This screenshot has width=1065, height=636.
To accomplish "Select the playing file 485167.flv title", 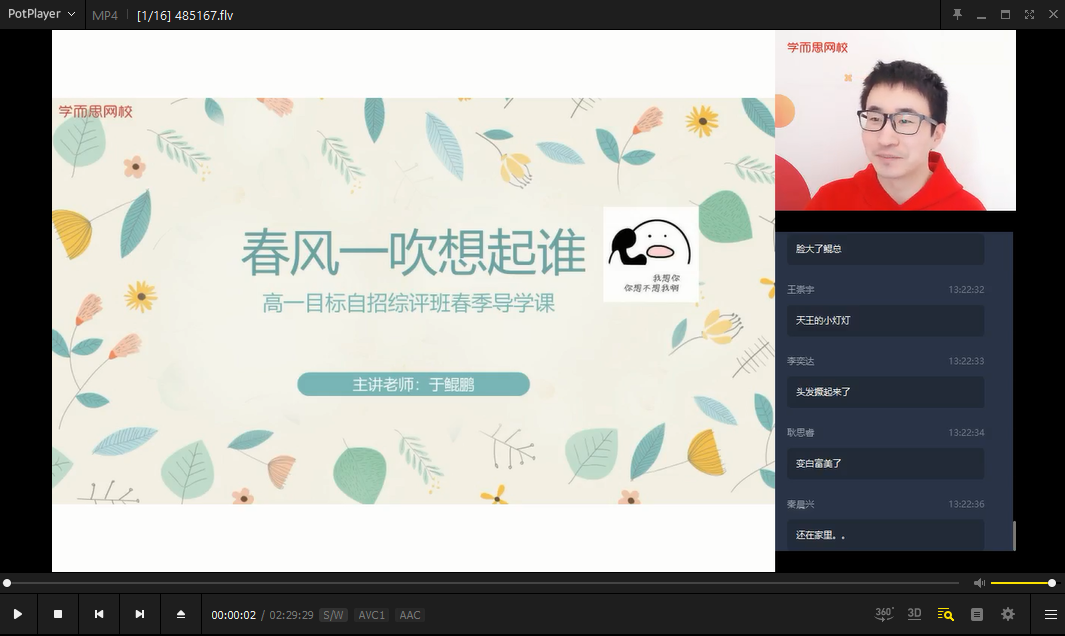I will (x=185, y=15).
